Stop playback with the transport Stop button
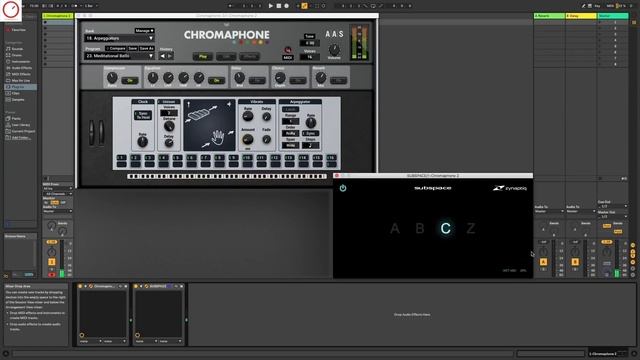Viewport: 640px width, 360px height. [x=279, y=6]
